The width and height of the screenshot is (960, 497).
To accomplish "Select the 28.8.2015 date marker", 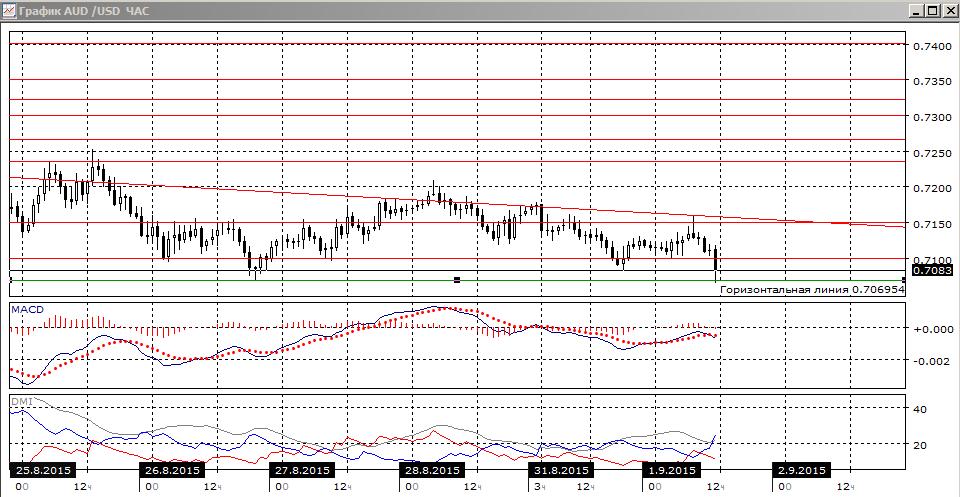I will [x=431, y=471].
